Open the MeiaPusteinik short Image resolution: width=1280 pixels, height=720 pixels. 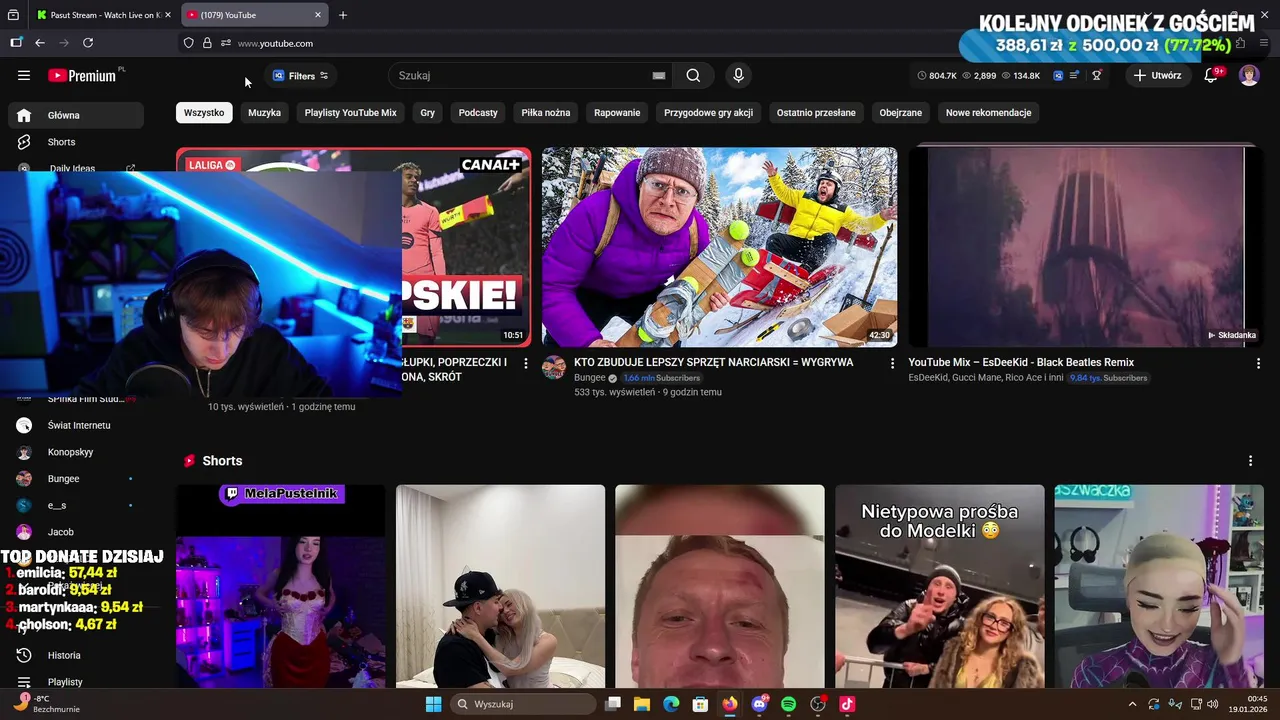click(281, 586)
